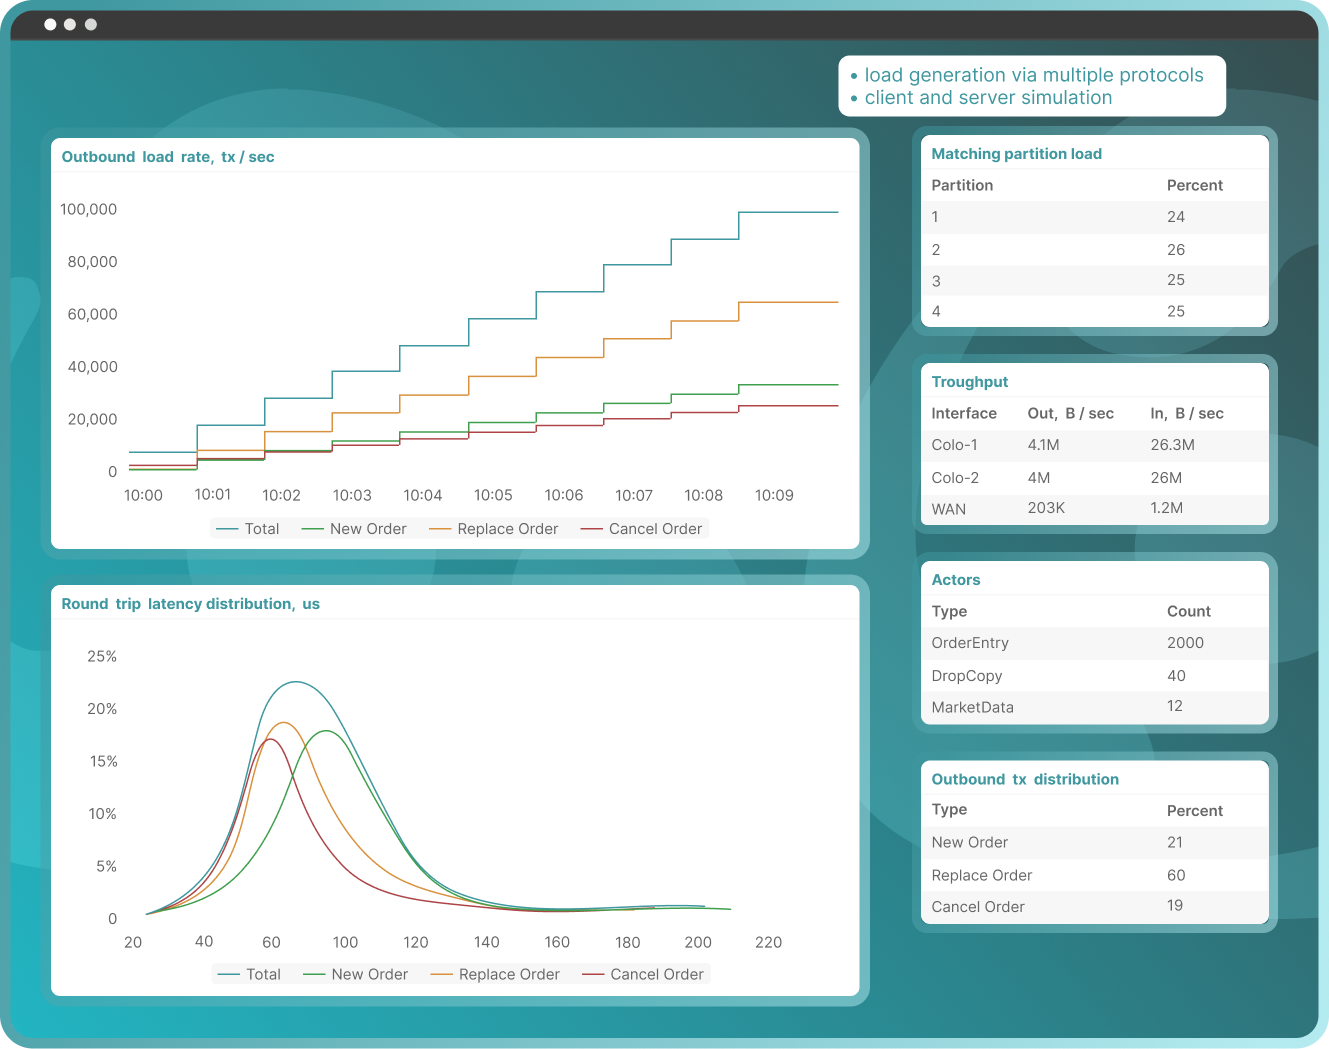The width and height of the screenshot is (1329, 1049).
Task: Select the WAN interface row
Action: click(x=1094, y=508)
